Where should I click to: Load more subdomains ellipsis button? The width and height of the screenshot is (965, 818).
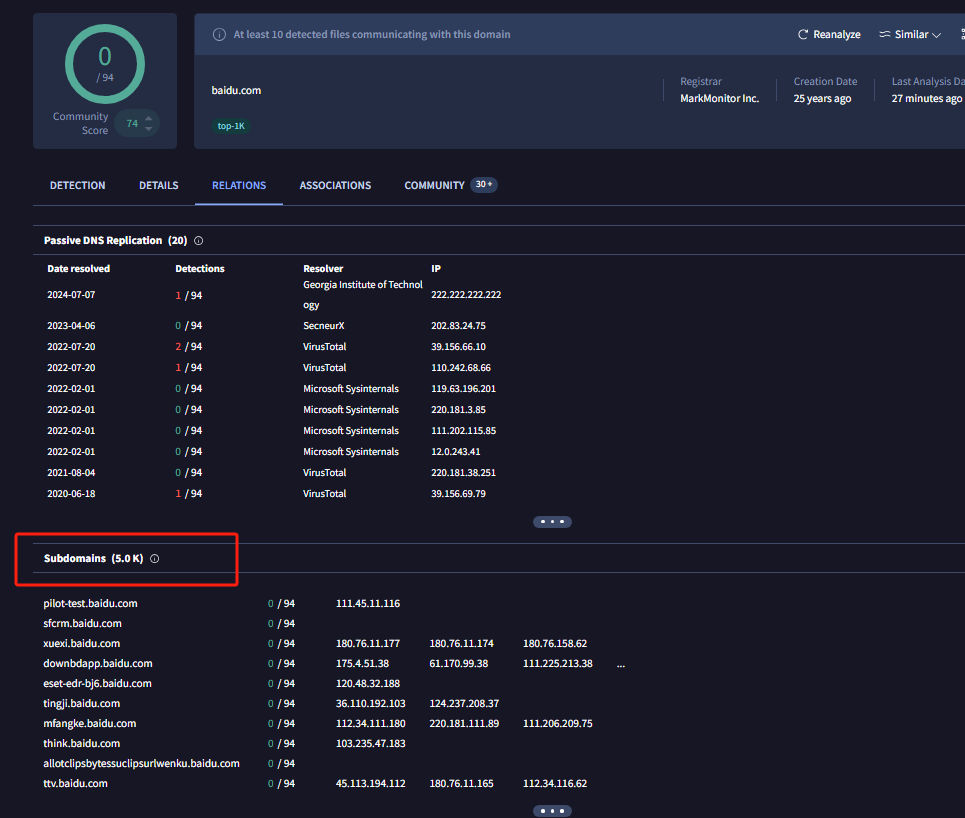(552, 811)
